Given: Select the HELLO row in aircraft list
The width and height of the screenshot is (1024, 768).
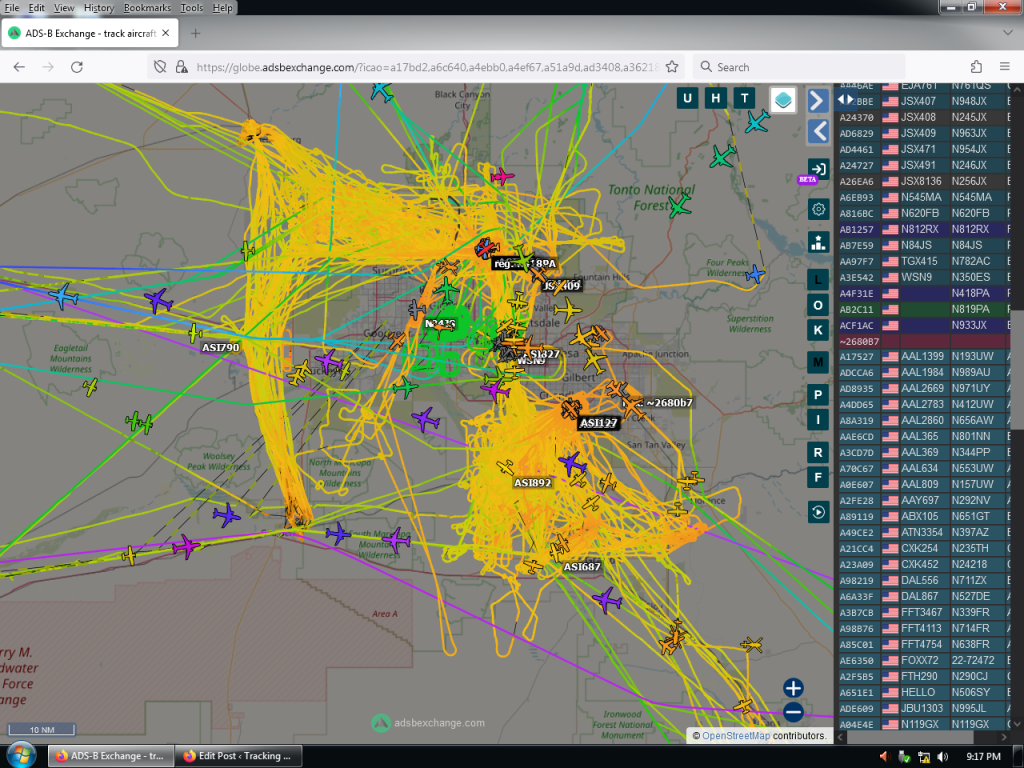Looking at the screenshot, I should click(x=923, y=692).
